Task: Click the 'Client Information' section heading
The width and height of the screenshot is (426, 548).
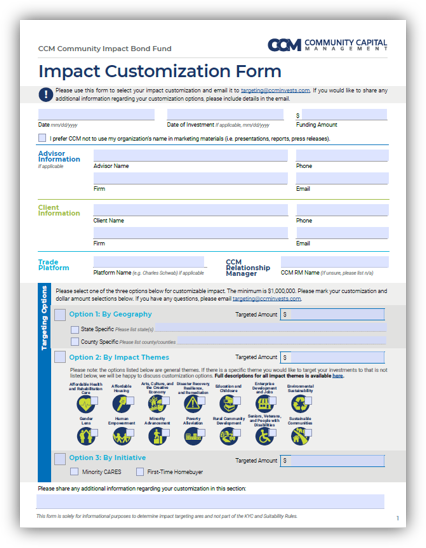Action: click(x=59, y=210)
